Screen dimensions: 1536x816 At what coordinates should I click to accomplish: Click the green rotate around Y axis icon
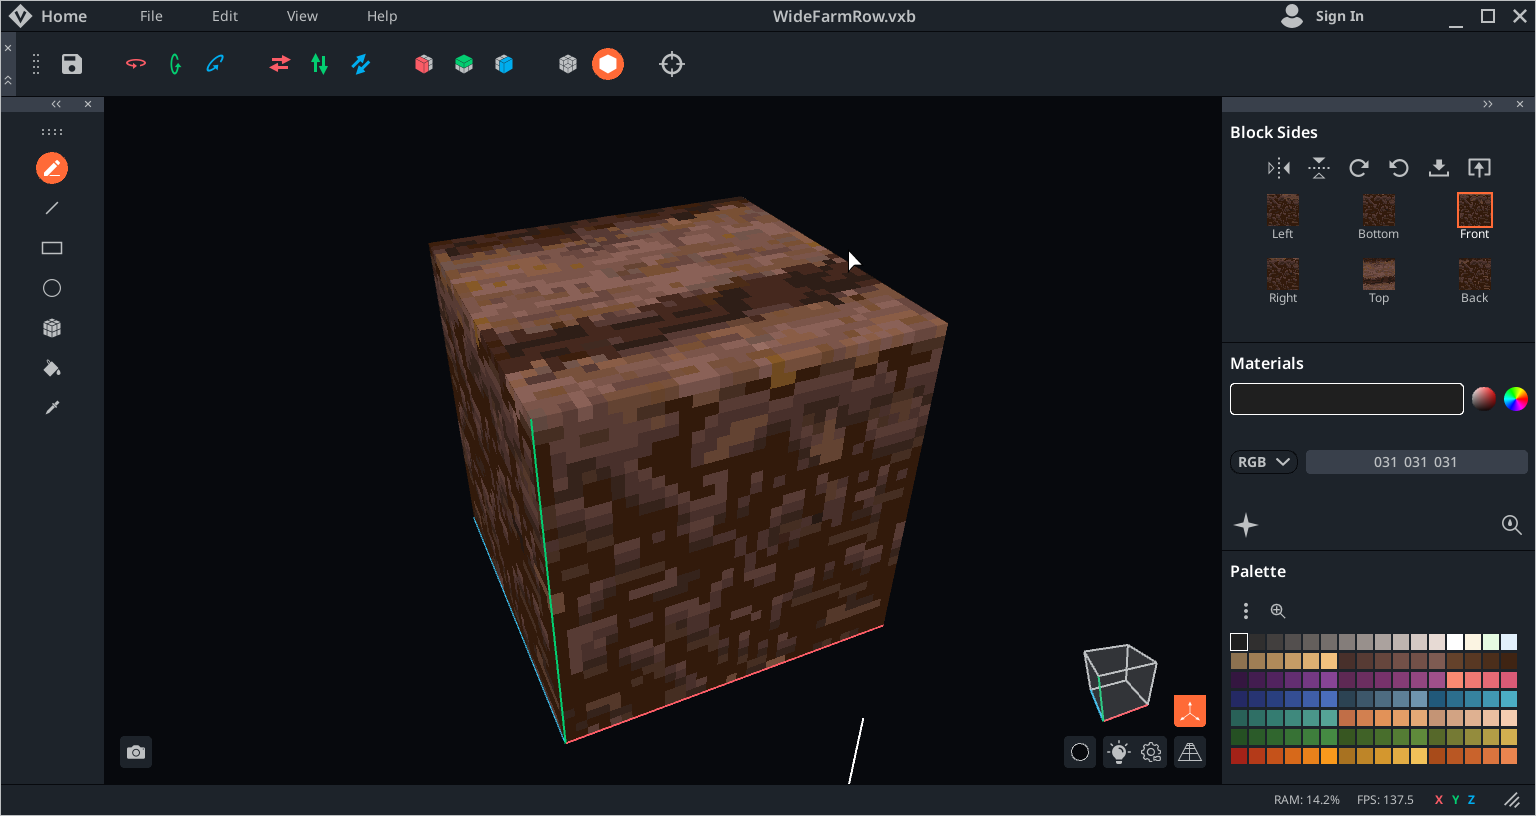pyautogui.click(x=176, y=64)
